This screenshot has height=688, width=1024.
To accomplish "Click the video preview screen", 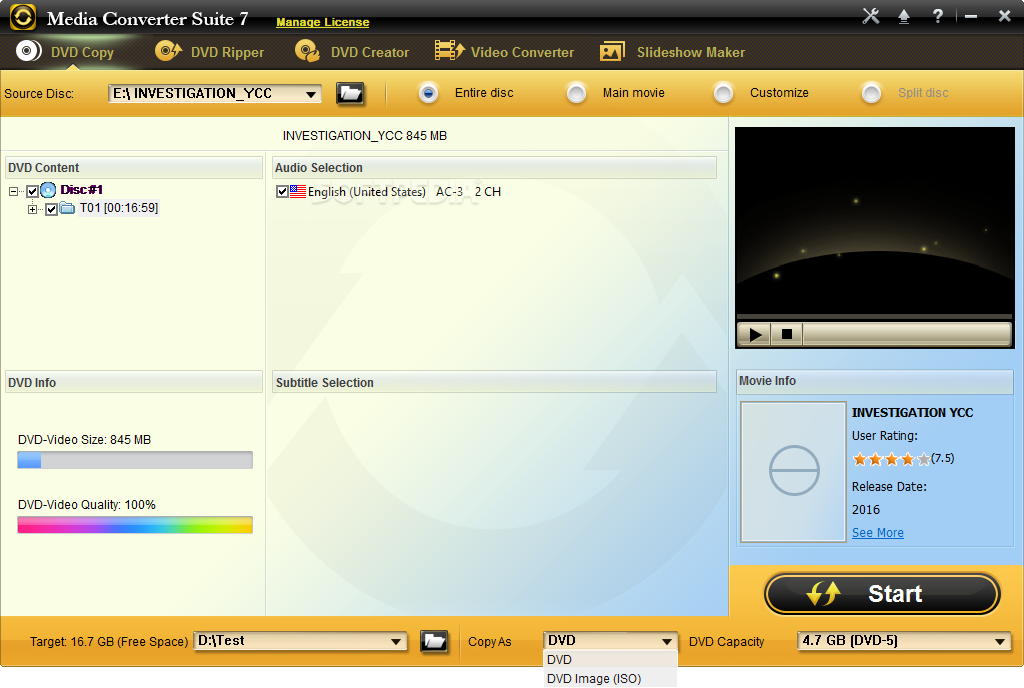I will 874,221.
